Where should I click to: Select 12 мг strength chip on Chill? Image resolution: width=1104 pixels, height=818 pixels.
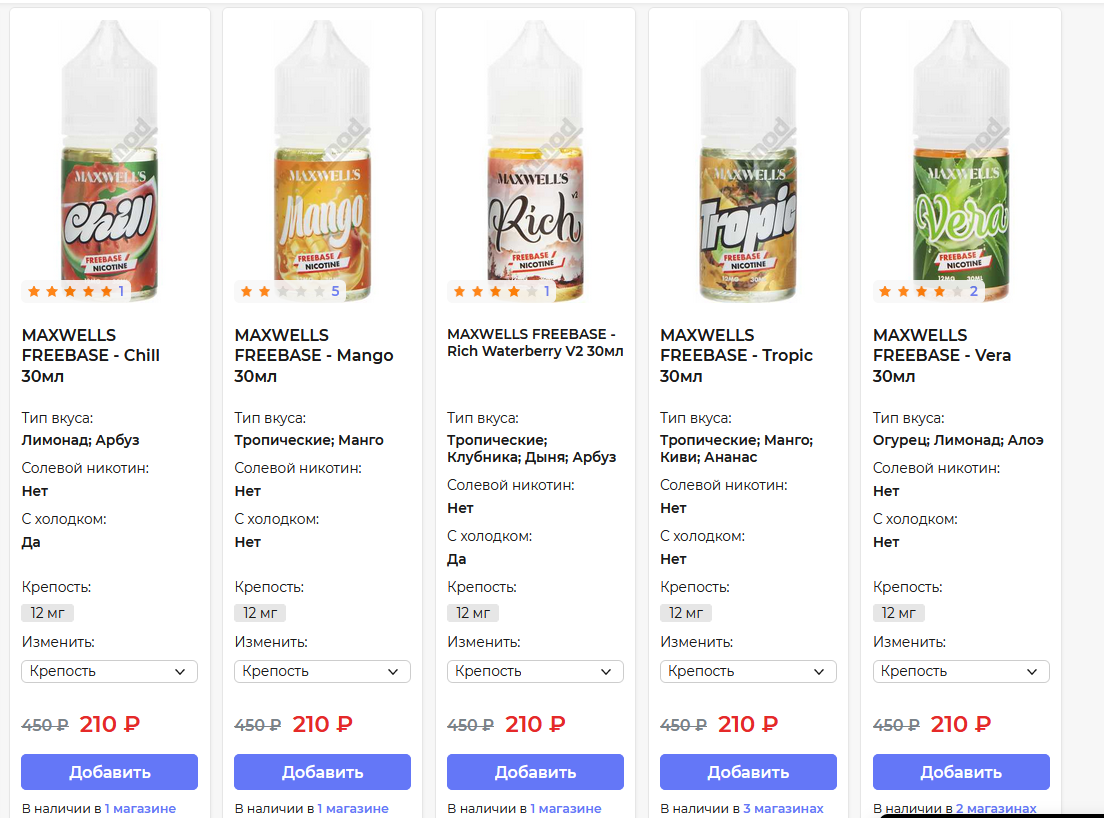tap(47, 613)
